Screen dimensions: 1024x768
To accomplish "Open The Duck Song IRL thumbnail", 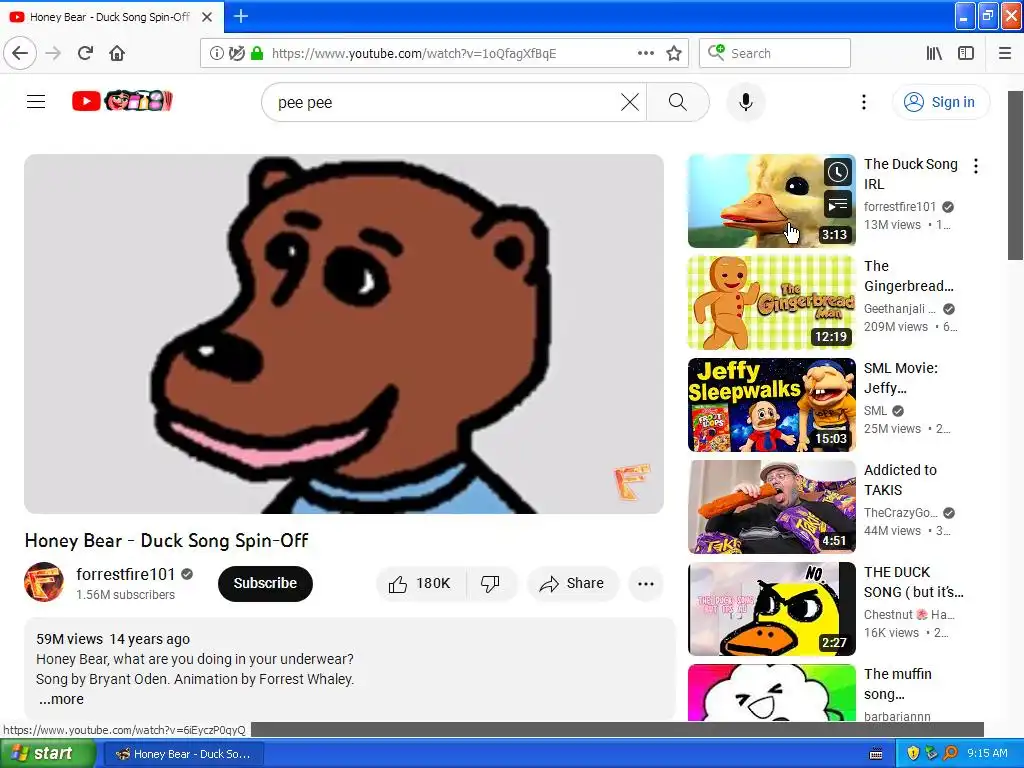I will coord(771,201).
